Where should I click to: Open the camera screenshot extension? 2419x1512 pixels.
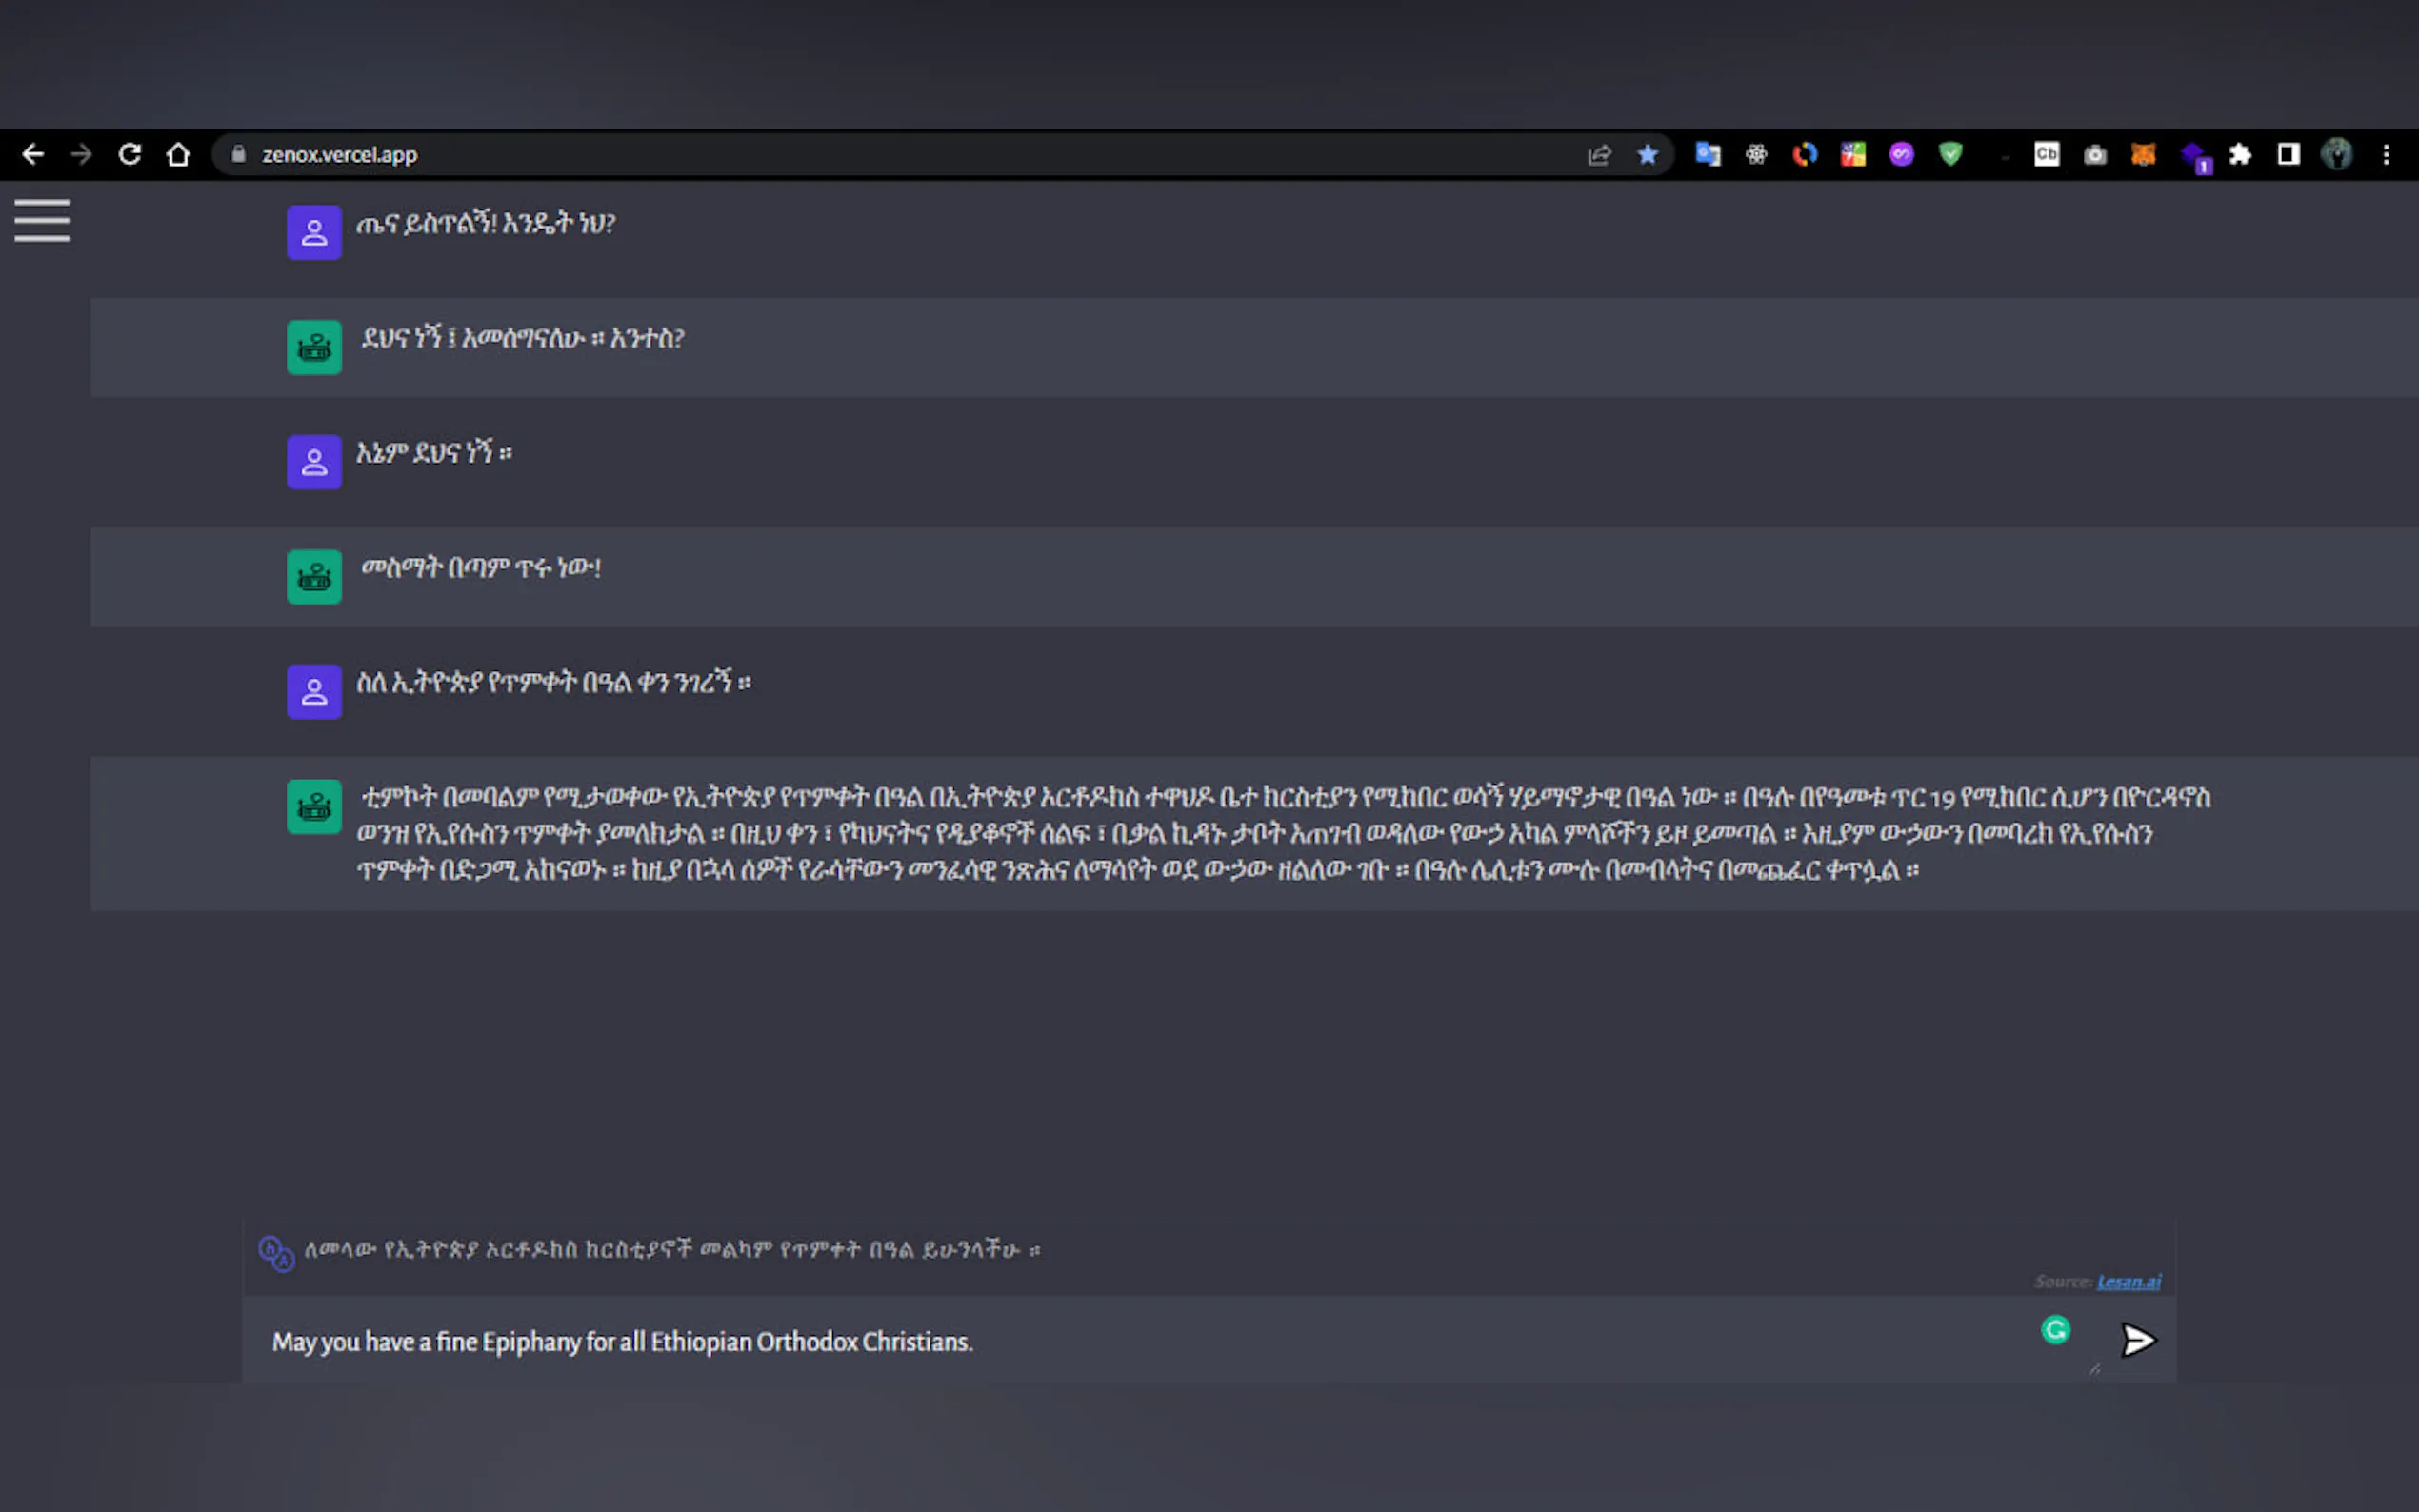click(2095, 154)
